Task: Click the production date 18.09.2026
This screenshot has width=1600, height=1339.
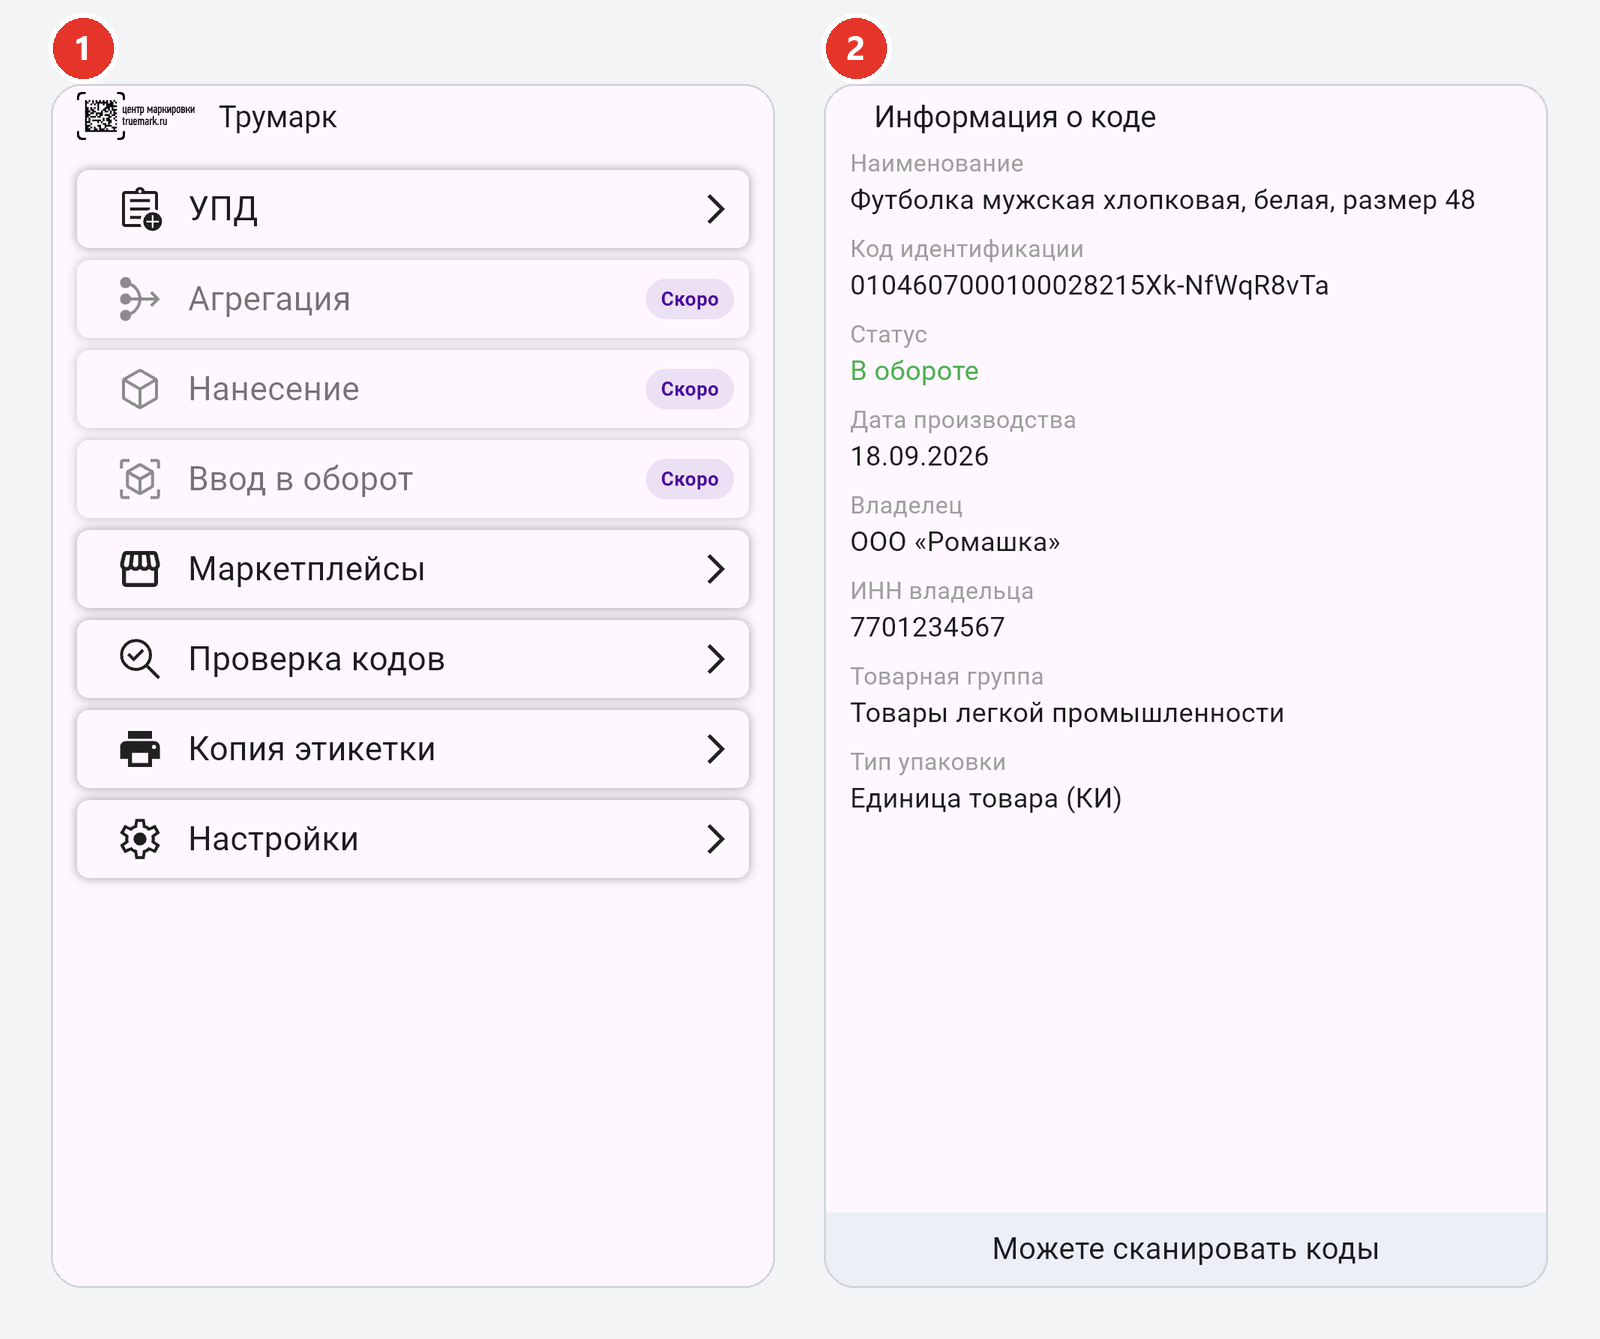Action: [x=919, y=457]
